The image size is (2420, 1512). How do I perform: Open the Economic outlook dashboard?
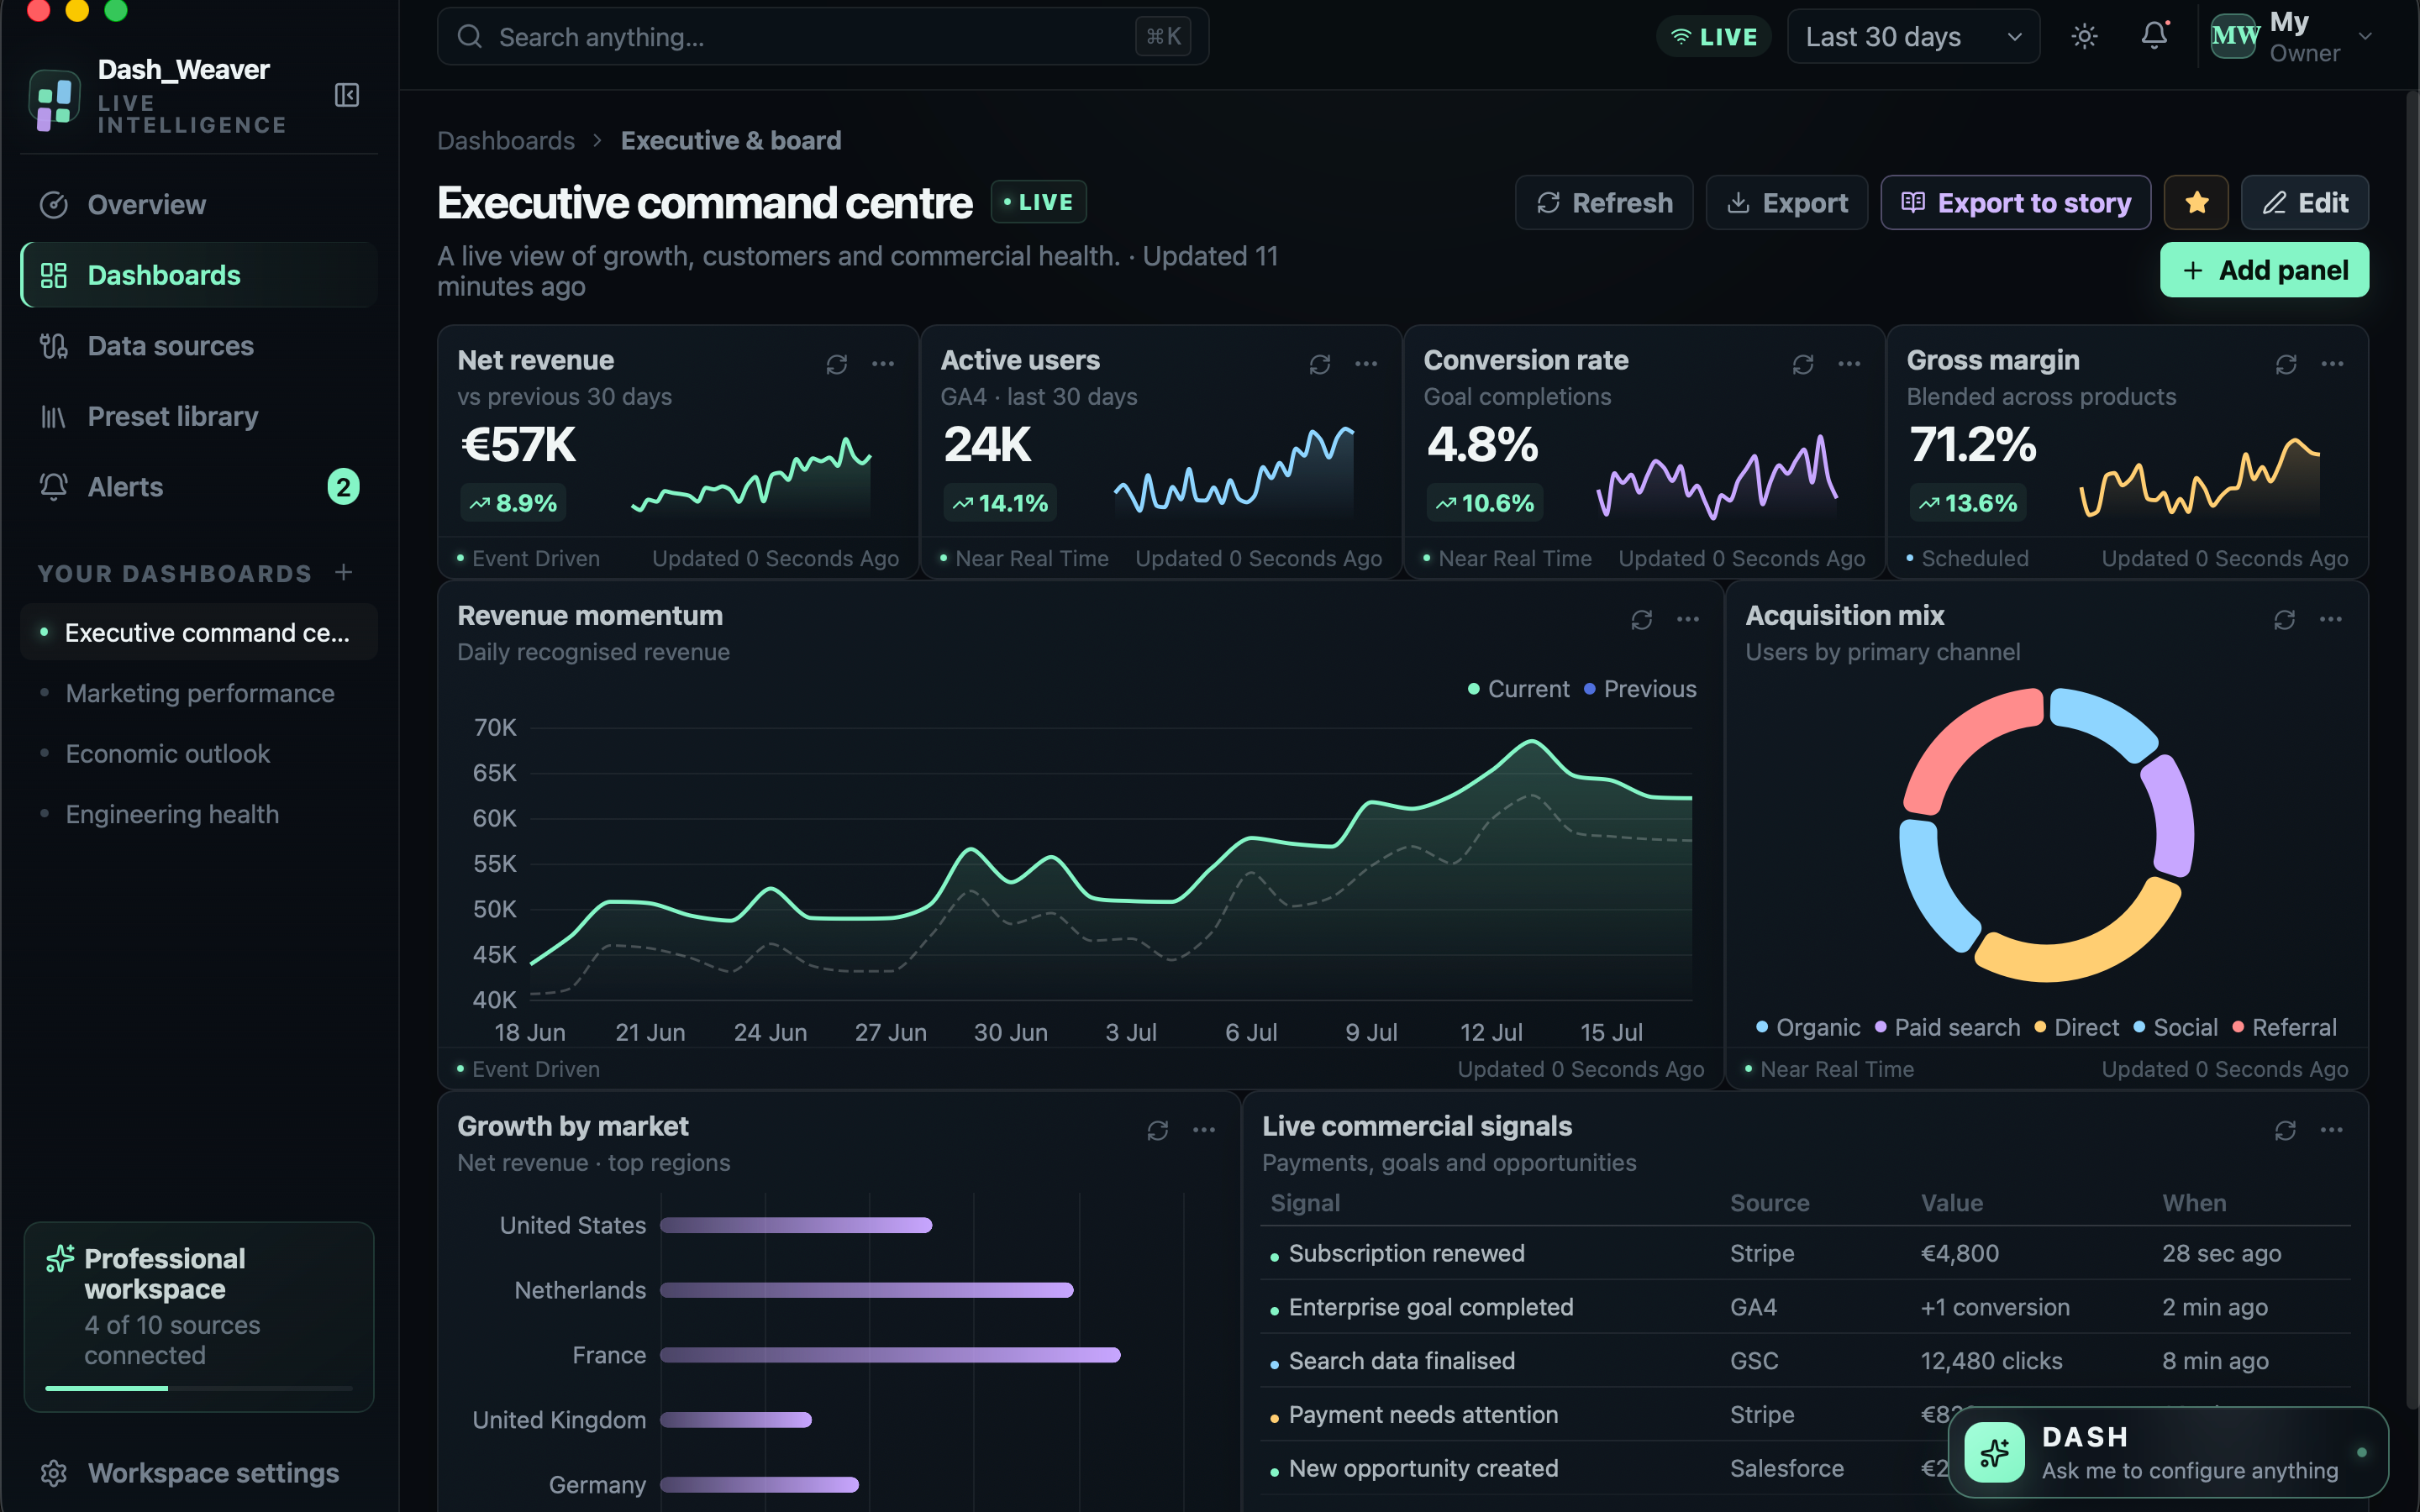tap(198, 753)
